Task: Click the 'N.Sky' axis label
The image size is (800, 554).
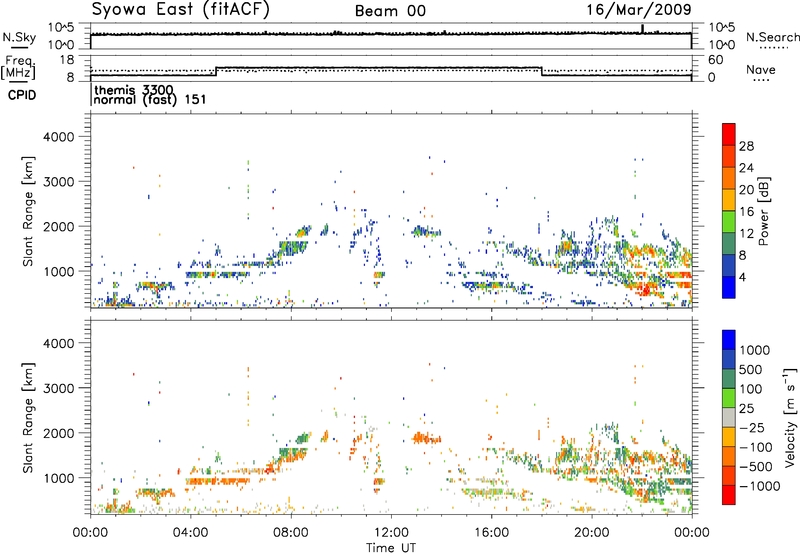Action: point(19,38)
